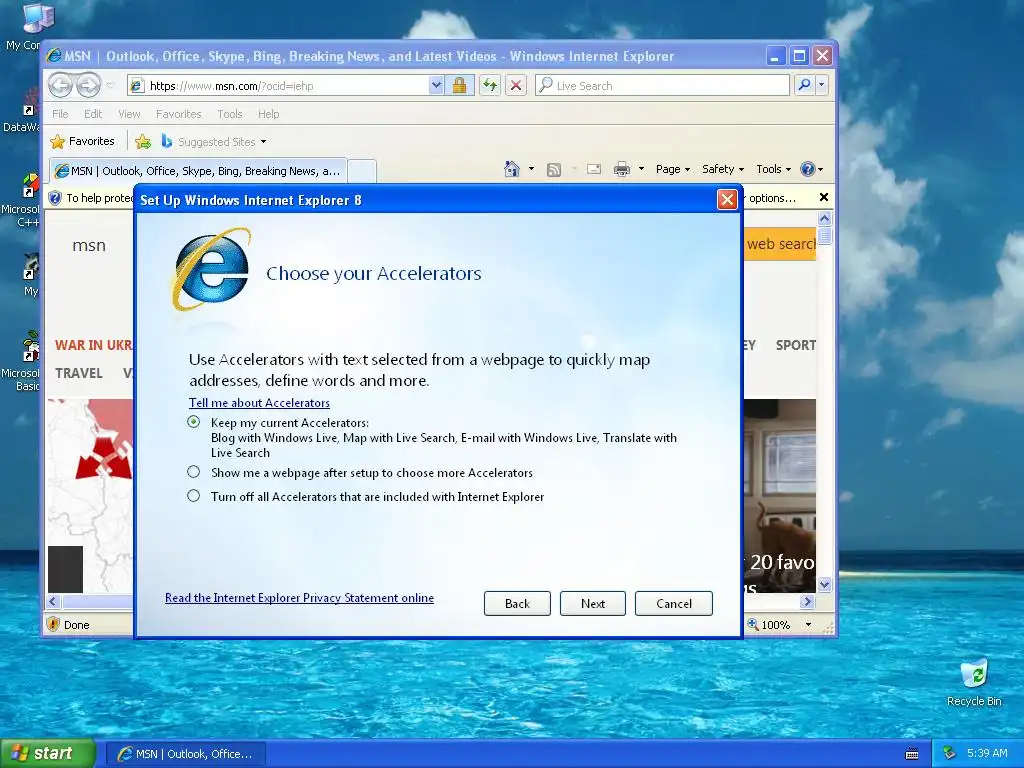This screenshot has height=768, width=1024.
Task: Refresh the page with green arrows icon
Action: [490, 86]
